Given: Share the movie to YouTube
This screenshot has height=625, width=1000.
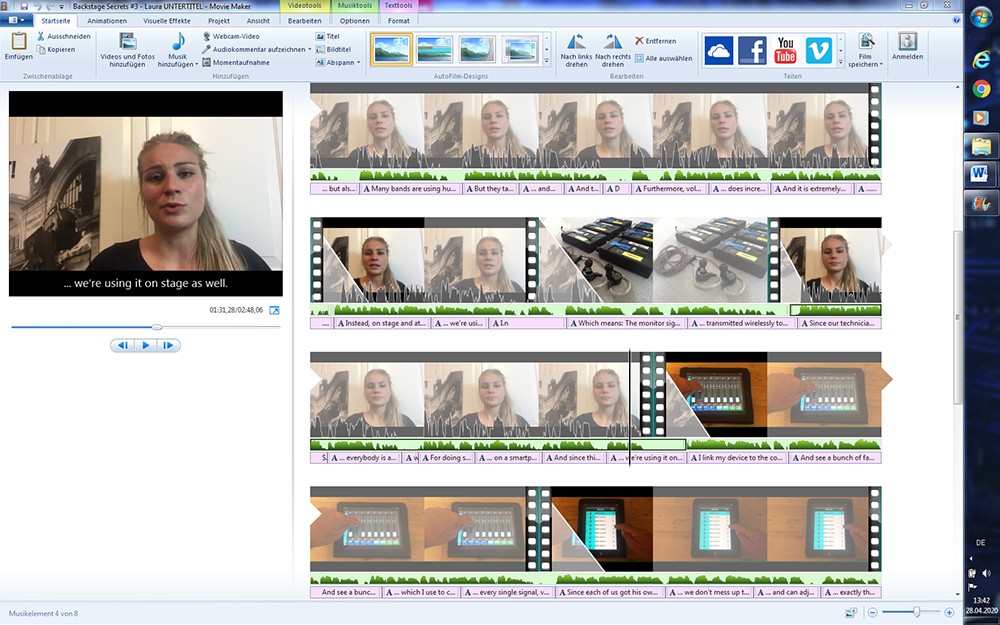Looking at the screenshot, I should coord(785,50).
